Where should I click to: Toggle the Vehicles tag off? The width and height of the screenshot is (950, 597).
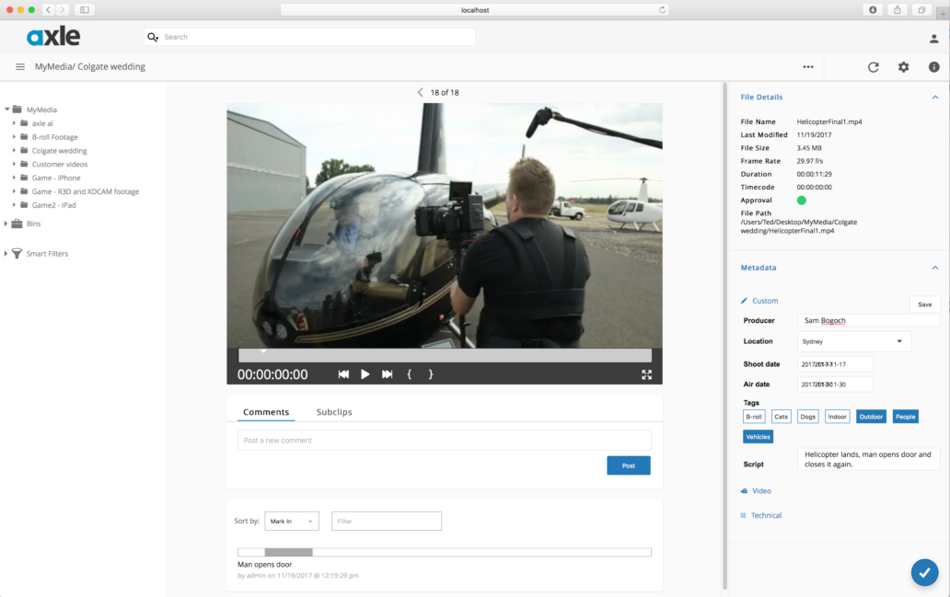pyautogui.click(x=758, y=436)
